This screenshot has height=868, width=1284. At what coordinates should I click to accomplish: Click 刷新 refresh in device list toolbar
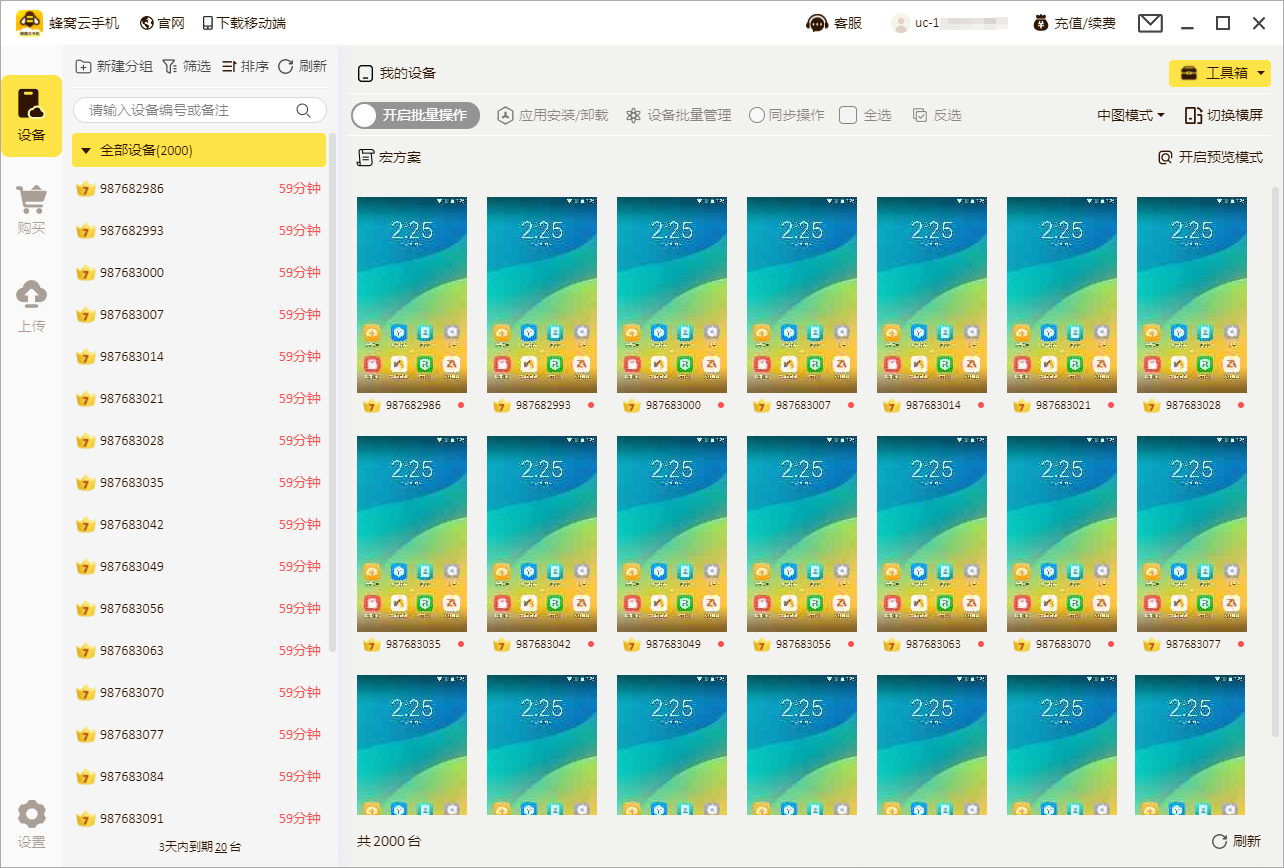(302, 66)
